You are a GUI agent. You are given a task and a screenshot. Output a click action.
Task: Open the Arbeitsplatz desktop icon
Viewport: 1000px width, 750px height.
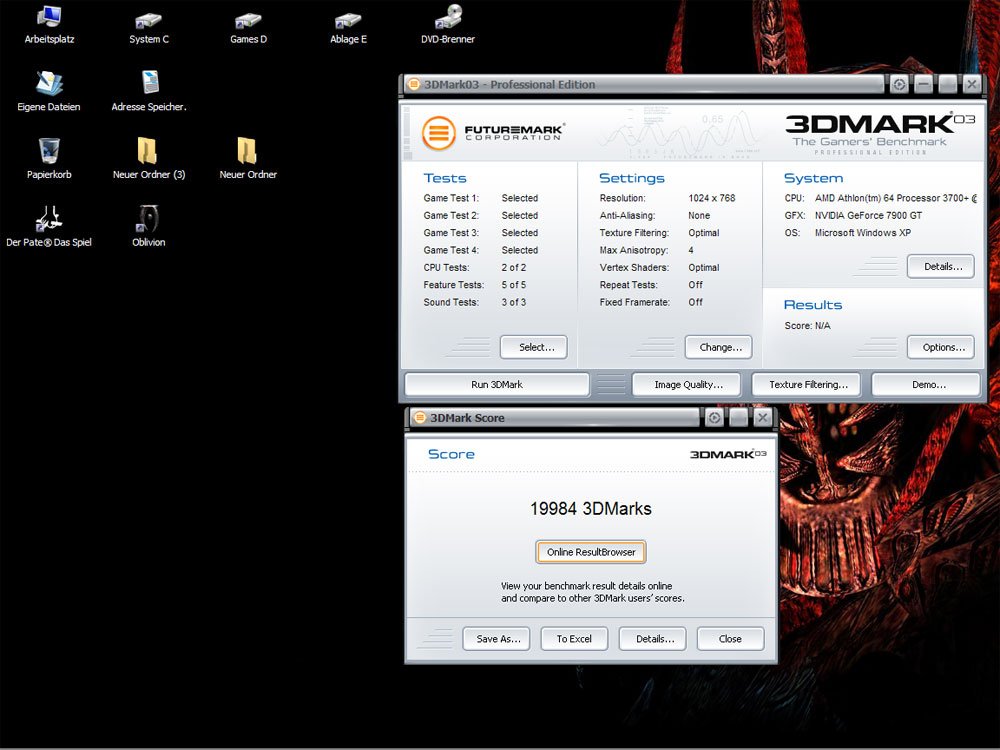pyautogui.click(x=49, y=24)
